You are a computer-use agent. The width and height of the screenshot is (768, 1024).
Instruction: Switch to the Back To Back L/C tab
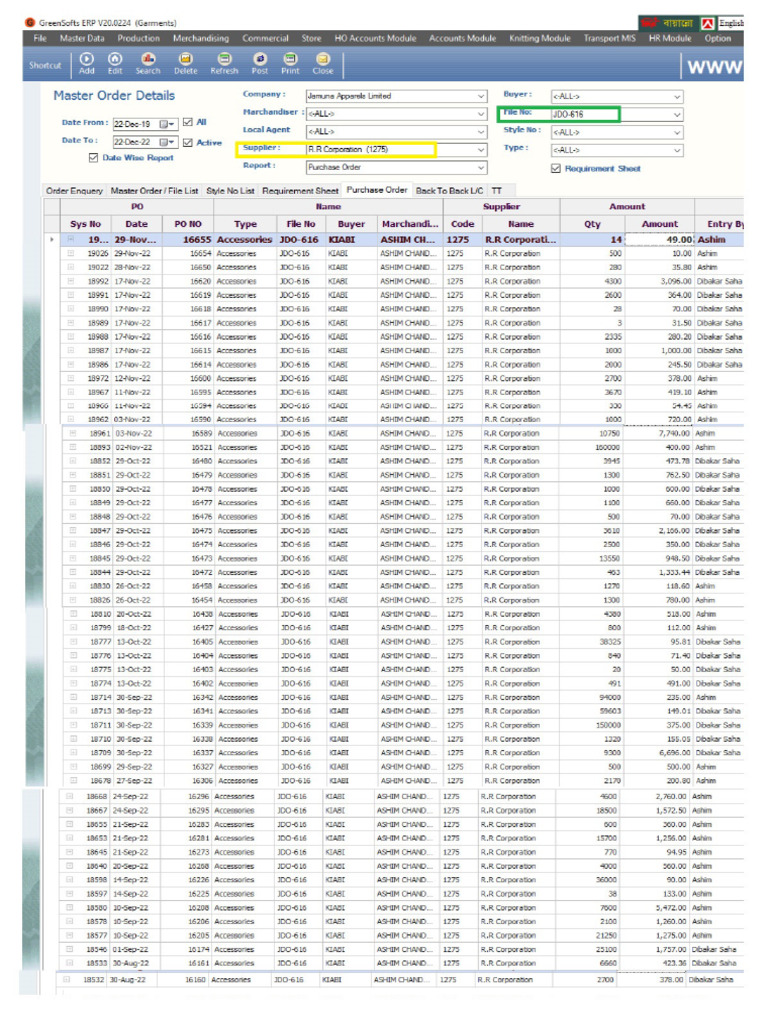(449, 191)
